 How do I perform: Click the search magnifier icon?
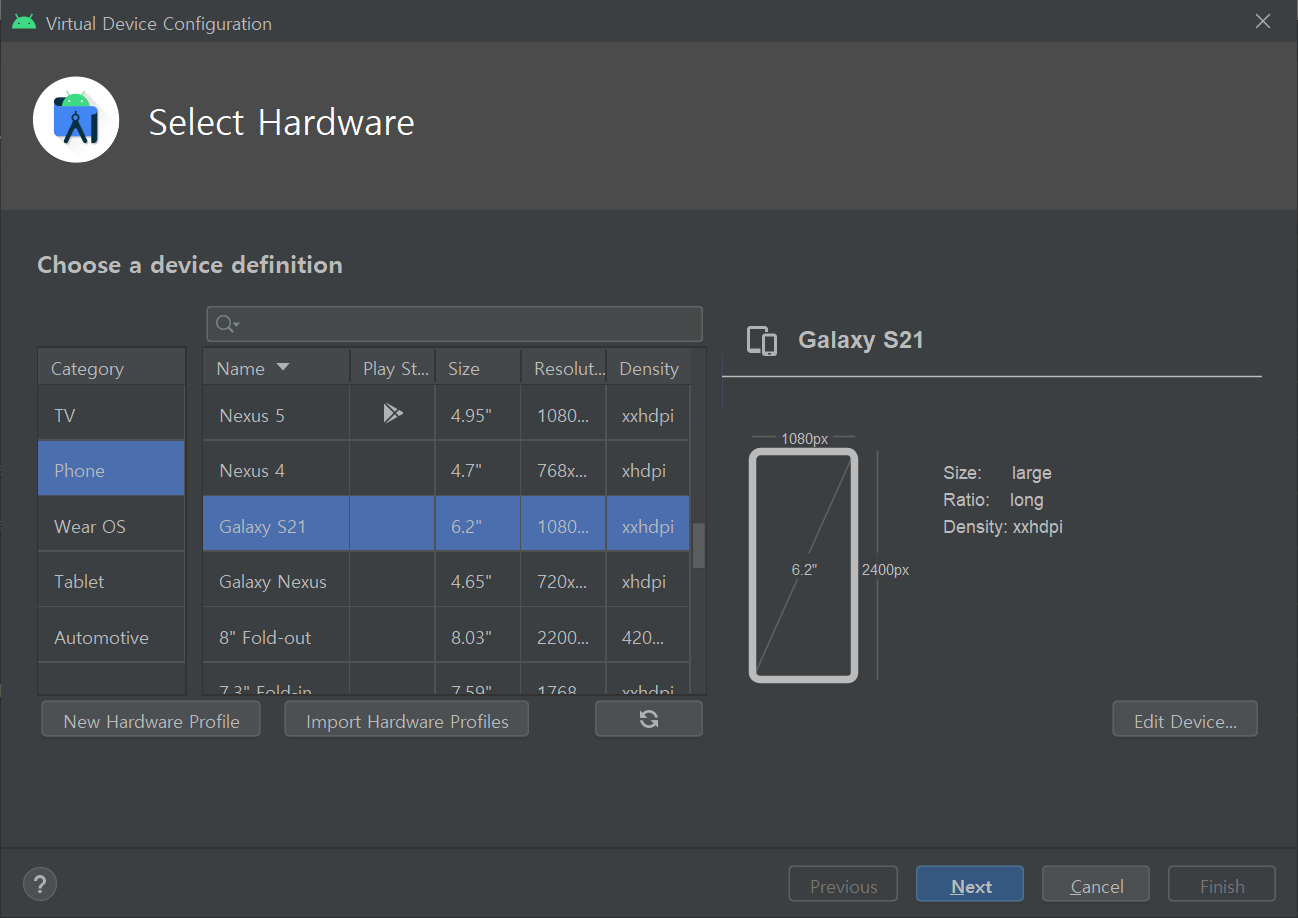pyautogui.click(x=226, y=324)
